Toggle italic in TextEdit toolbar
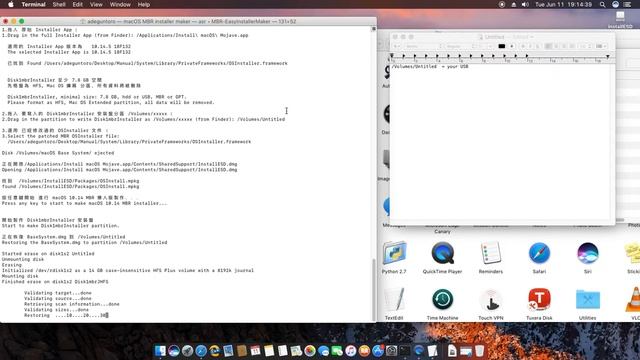 pyautogui.click(x=530, y=46)
